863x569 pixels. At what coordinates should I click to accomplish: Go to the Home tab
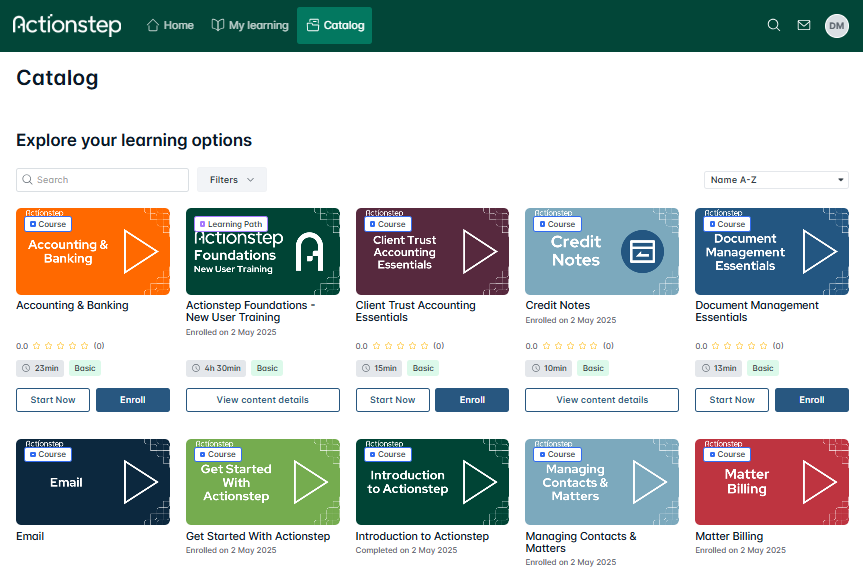point(170,25)
